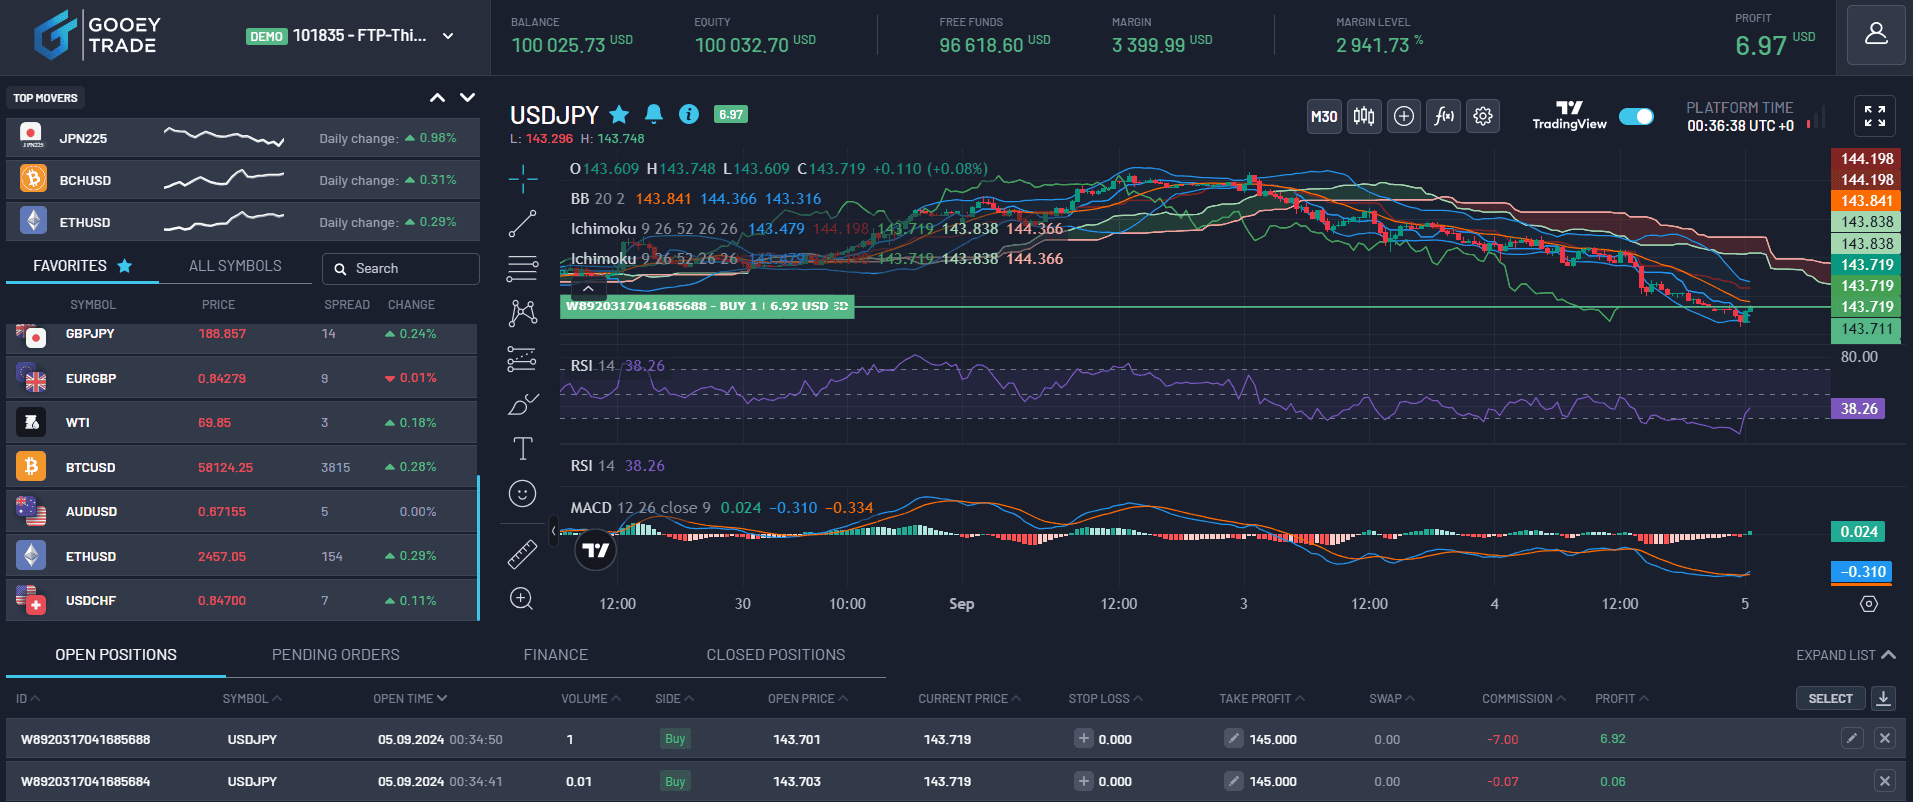This screenshot has height=802, width=1913.
Task: Open chart settings gear icon
Action: click(1483, 116)
